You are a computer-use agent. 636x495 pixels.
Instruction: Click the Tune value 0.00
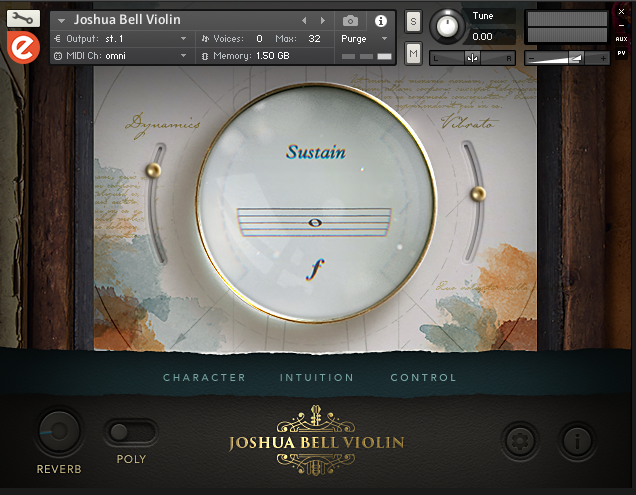pos(482,37)
